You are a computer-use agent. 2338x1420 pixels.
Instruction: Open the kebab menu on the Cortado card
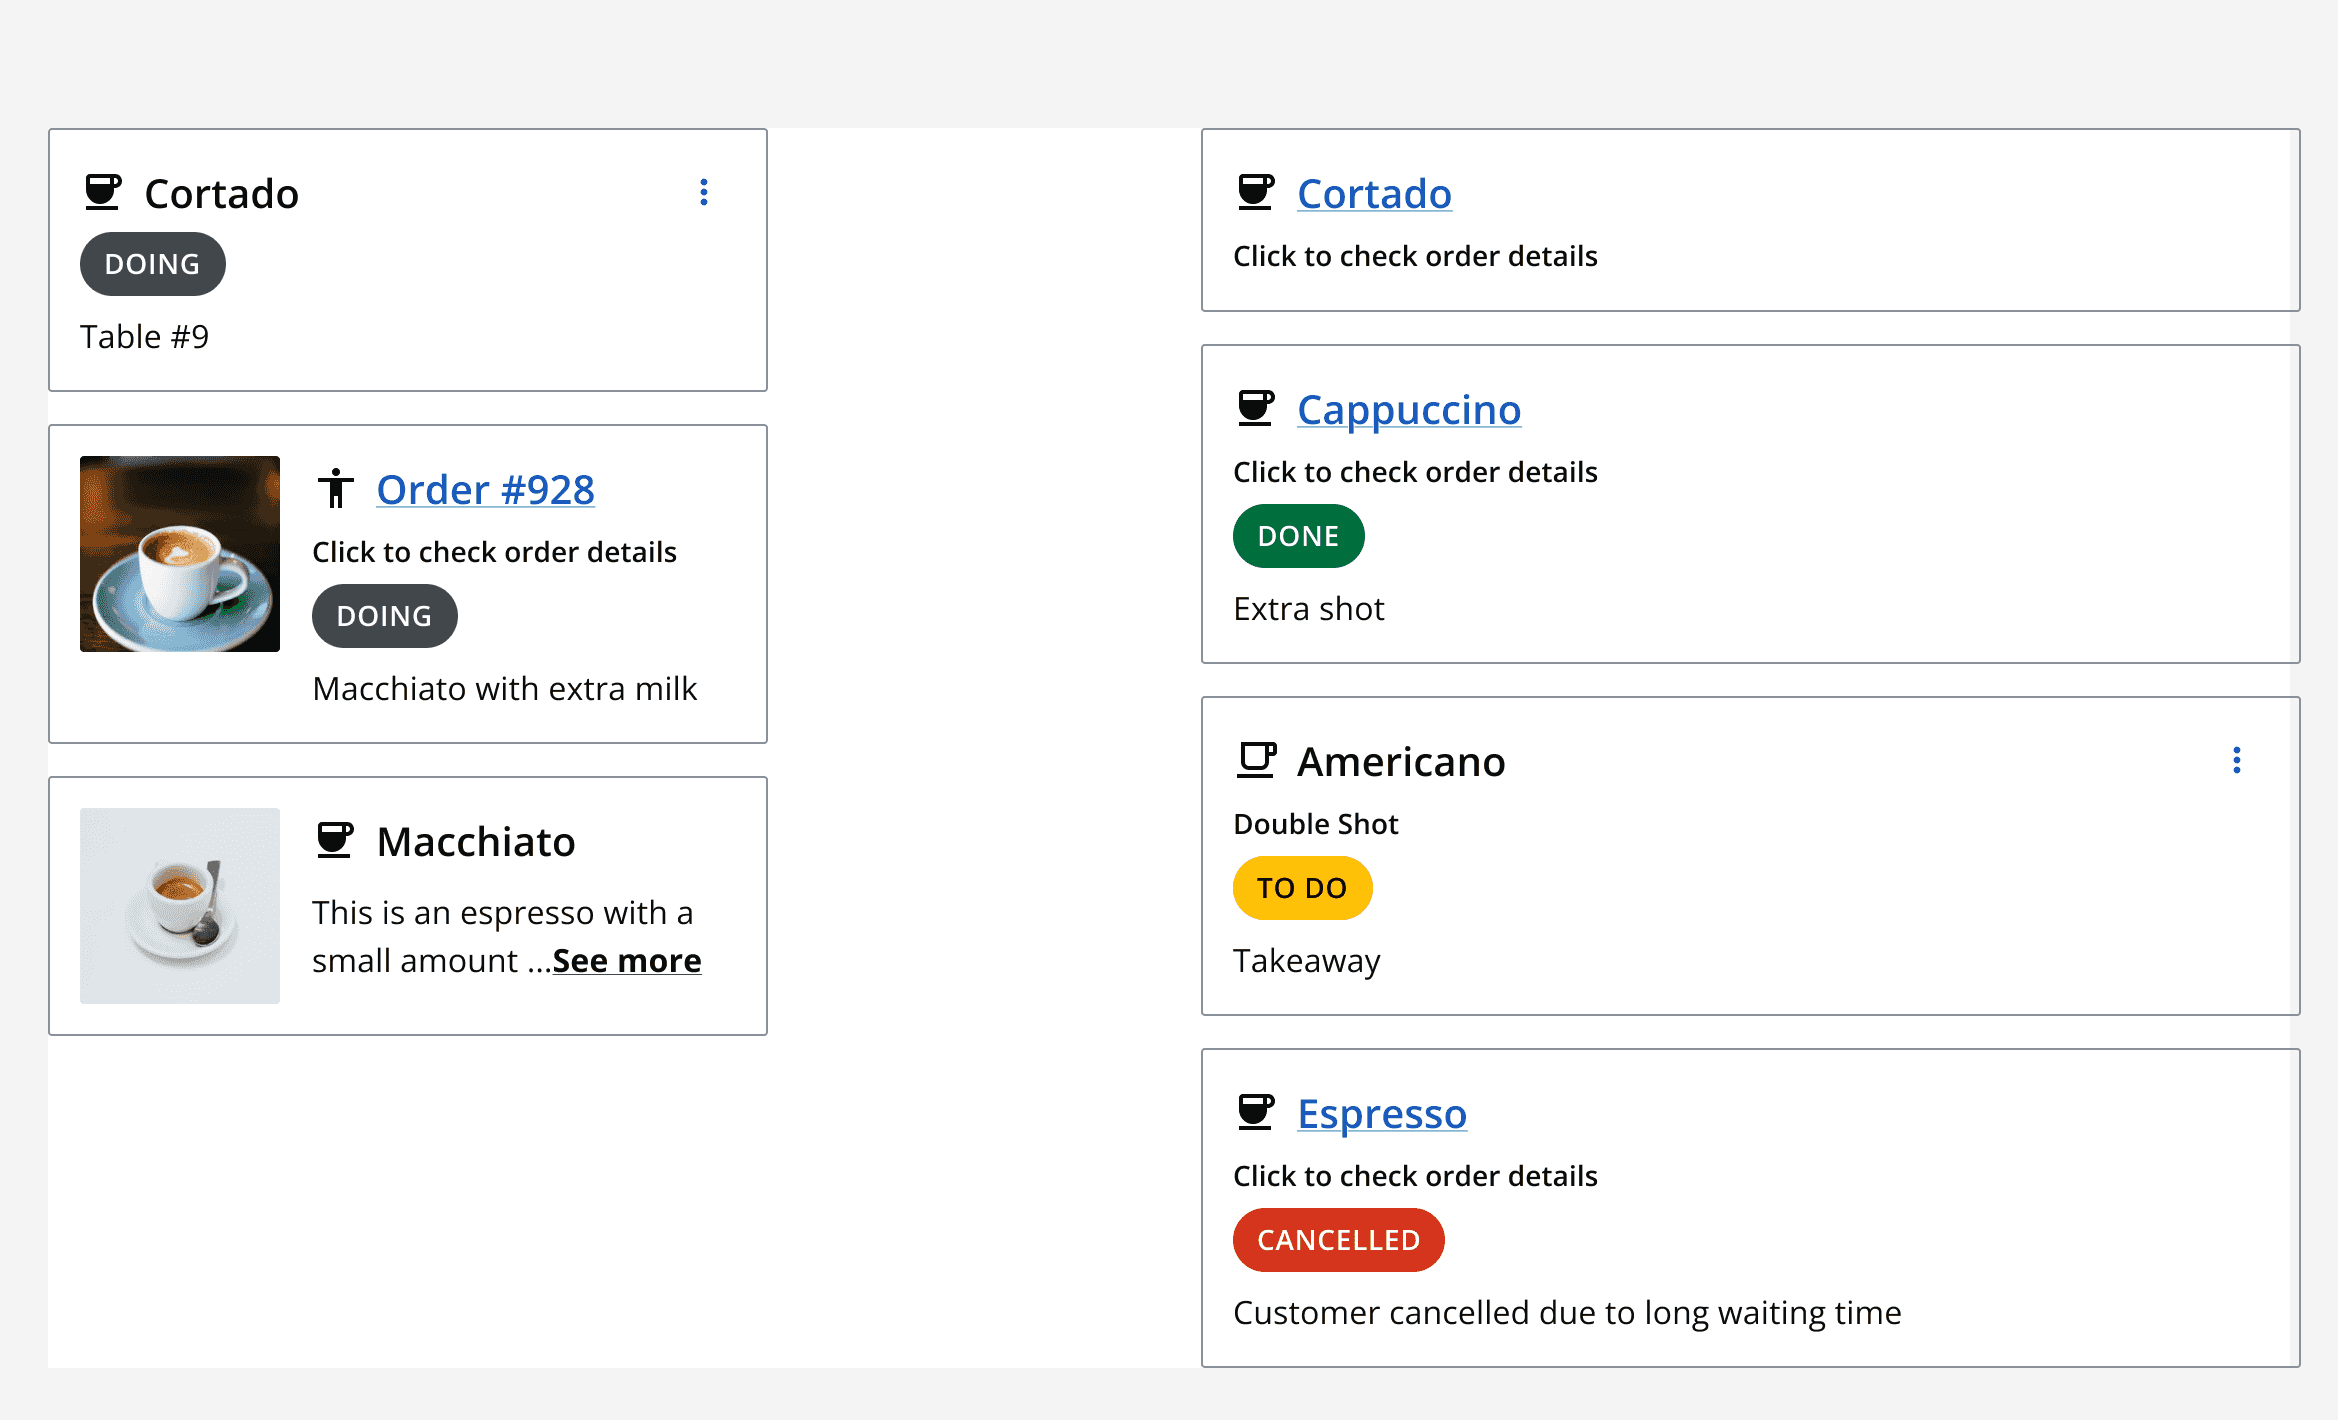[x=704, y=193]
